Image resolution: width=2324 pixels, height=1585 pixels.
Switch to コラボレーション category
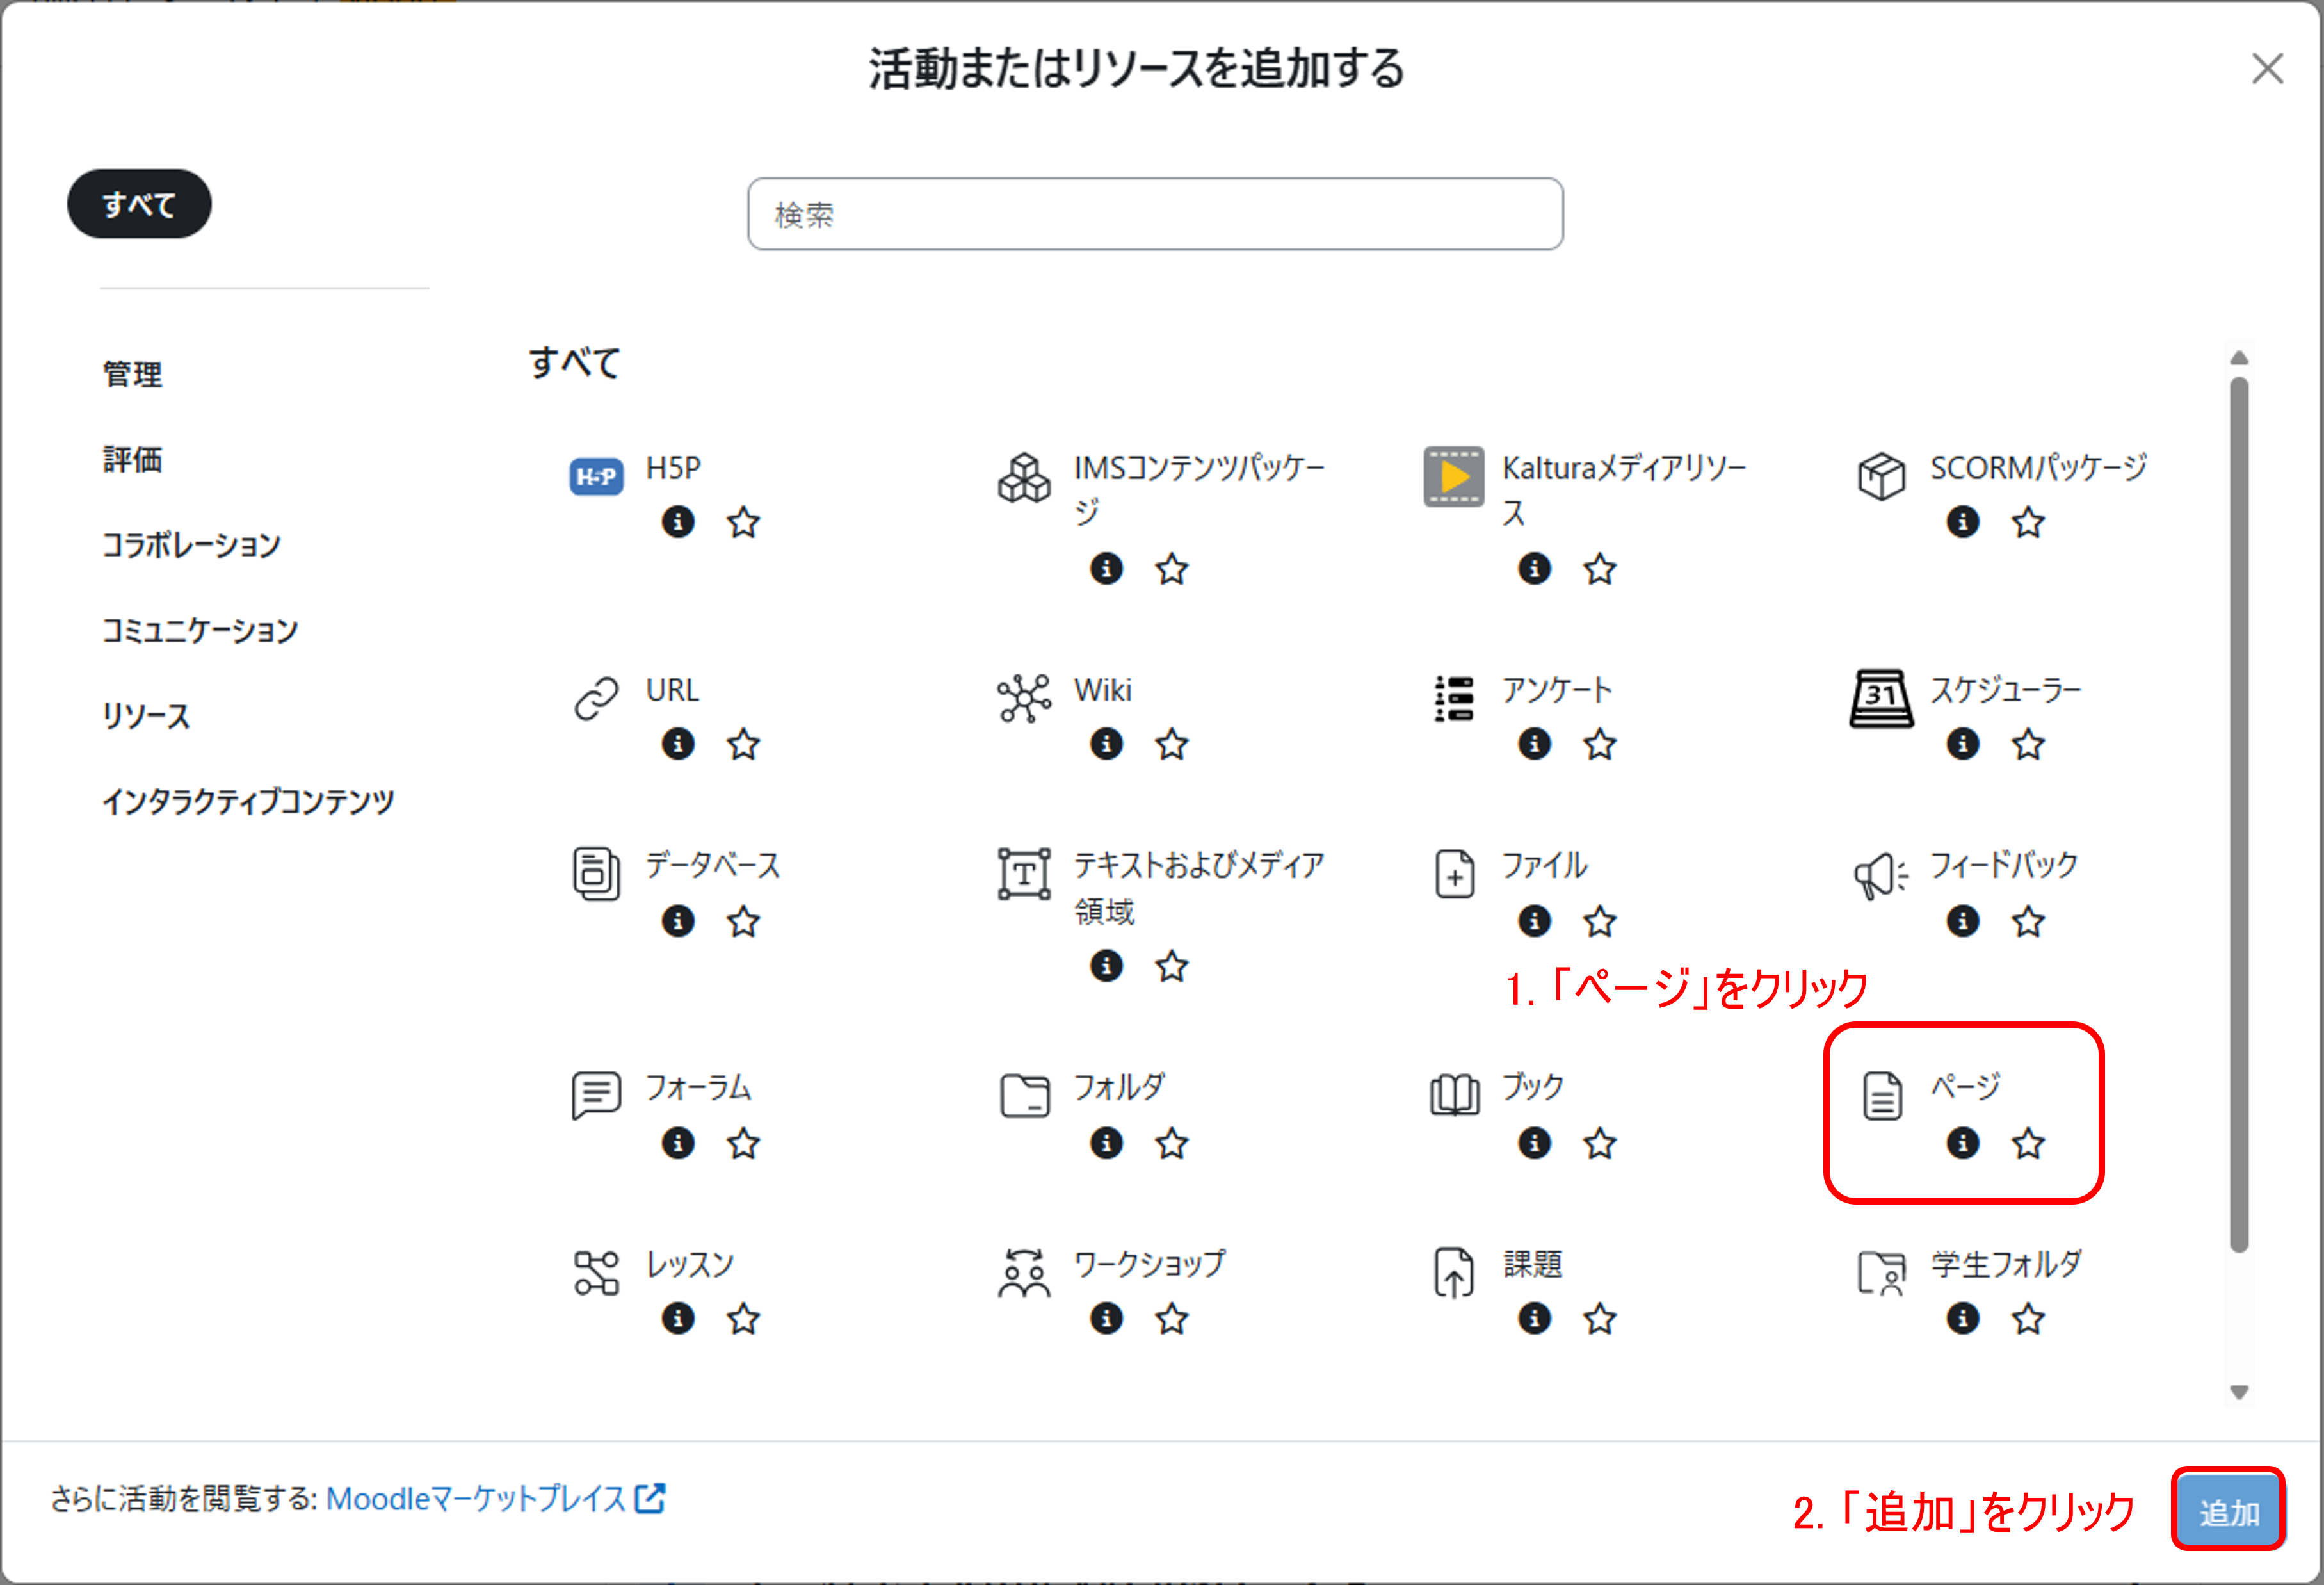pyautogui.click(x=191, y=545)
